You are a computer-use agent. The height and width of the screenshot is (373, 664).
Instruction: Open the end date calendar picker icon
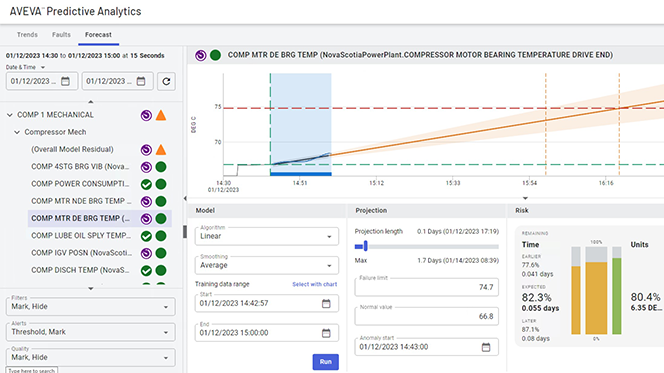click(141, 81)
